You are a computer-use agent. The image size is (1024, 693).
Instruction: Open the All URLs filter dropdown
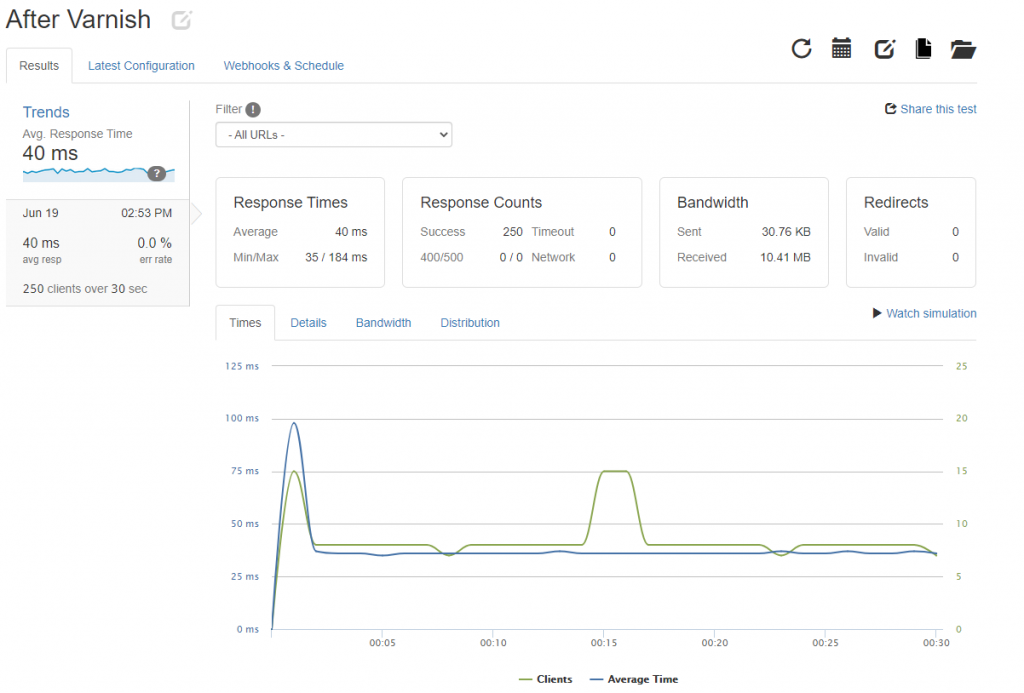[334, 135]
